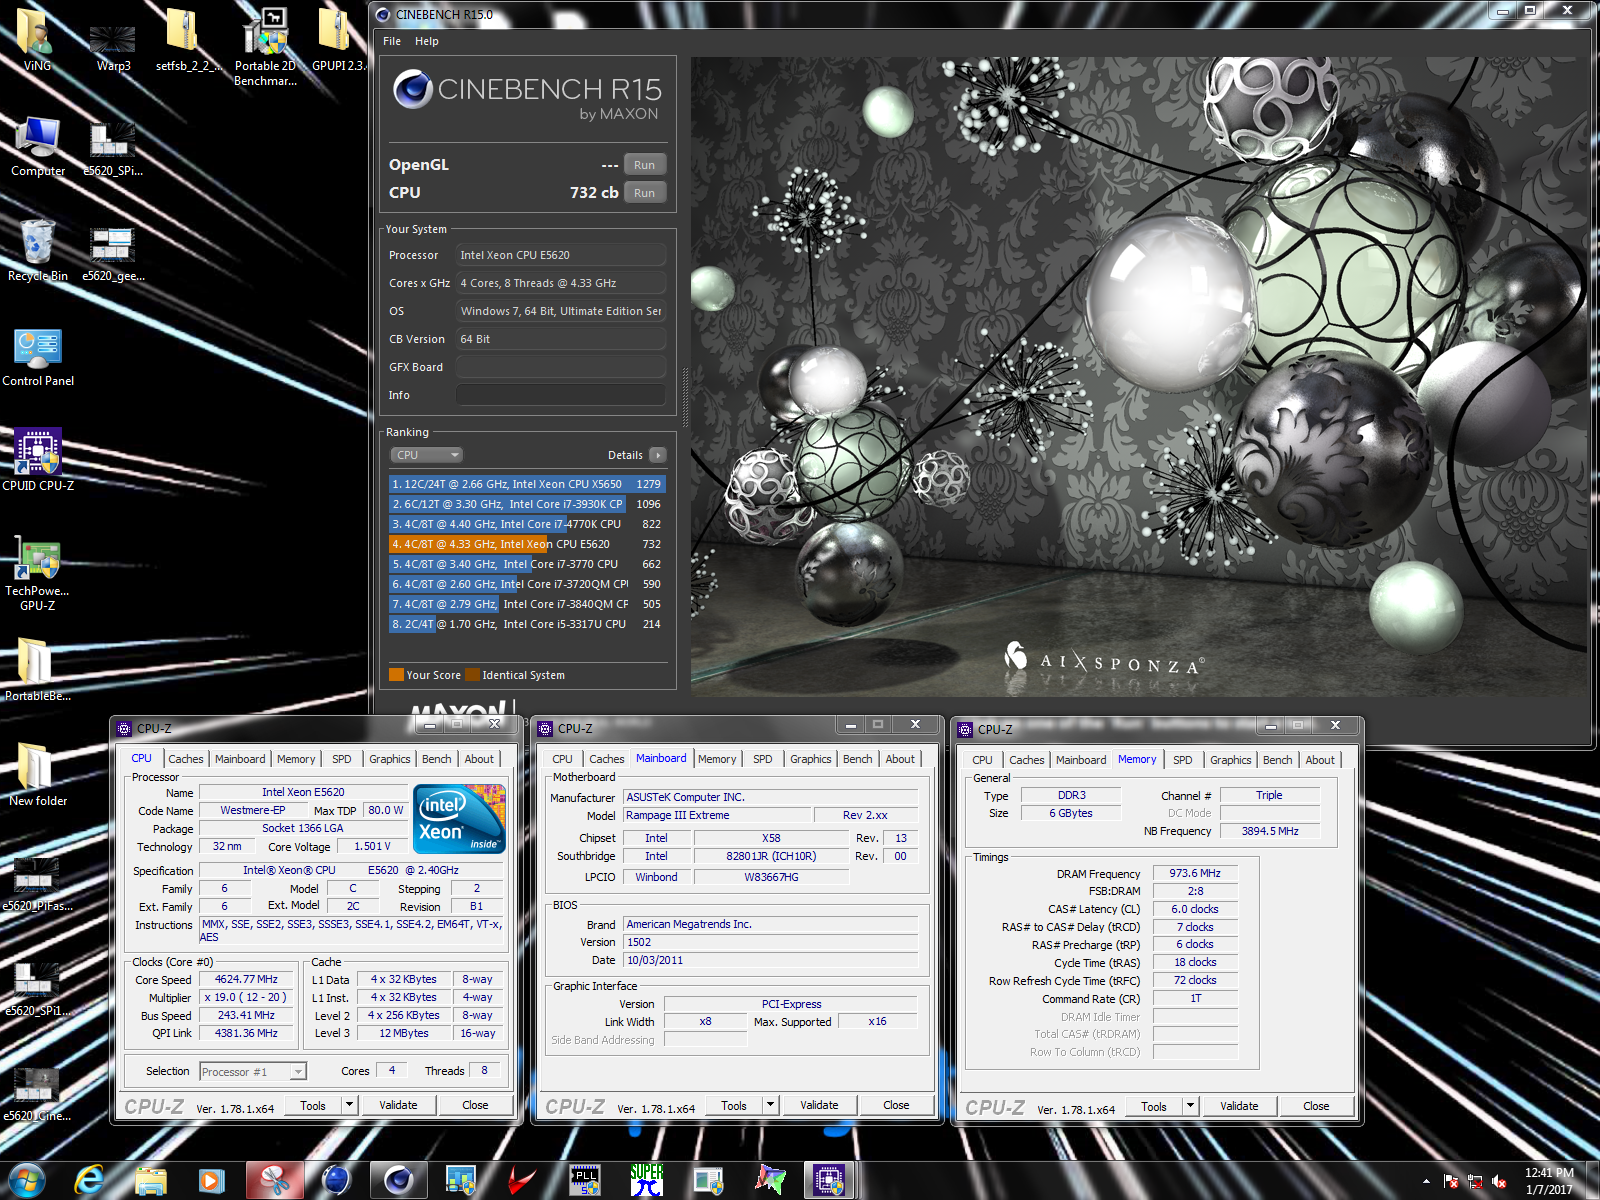1600x1200 pixels.
Task: Open the New folder desktop icon
Action: [38, 775]
